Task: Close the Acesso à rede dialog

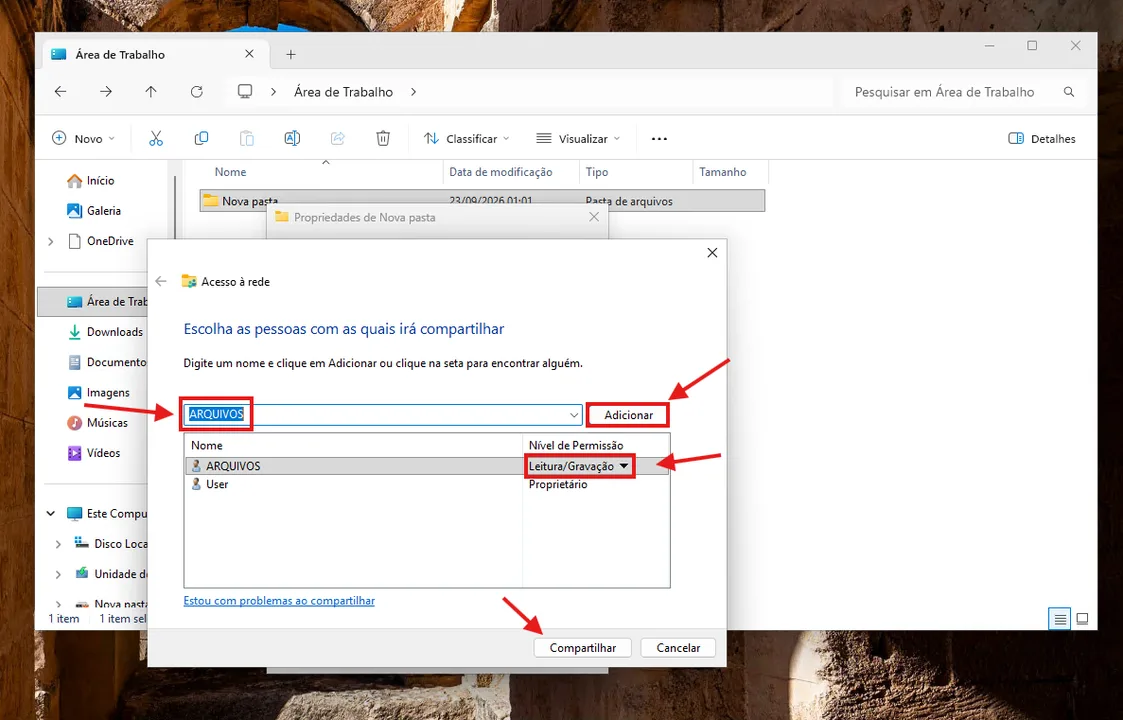Action: coord(712,253)
